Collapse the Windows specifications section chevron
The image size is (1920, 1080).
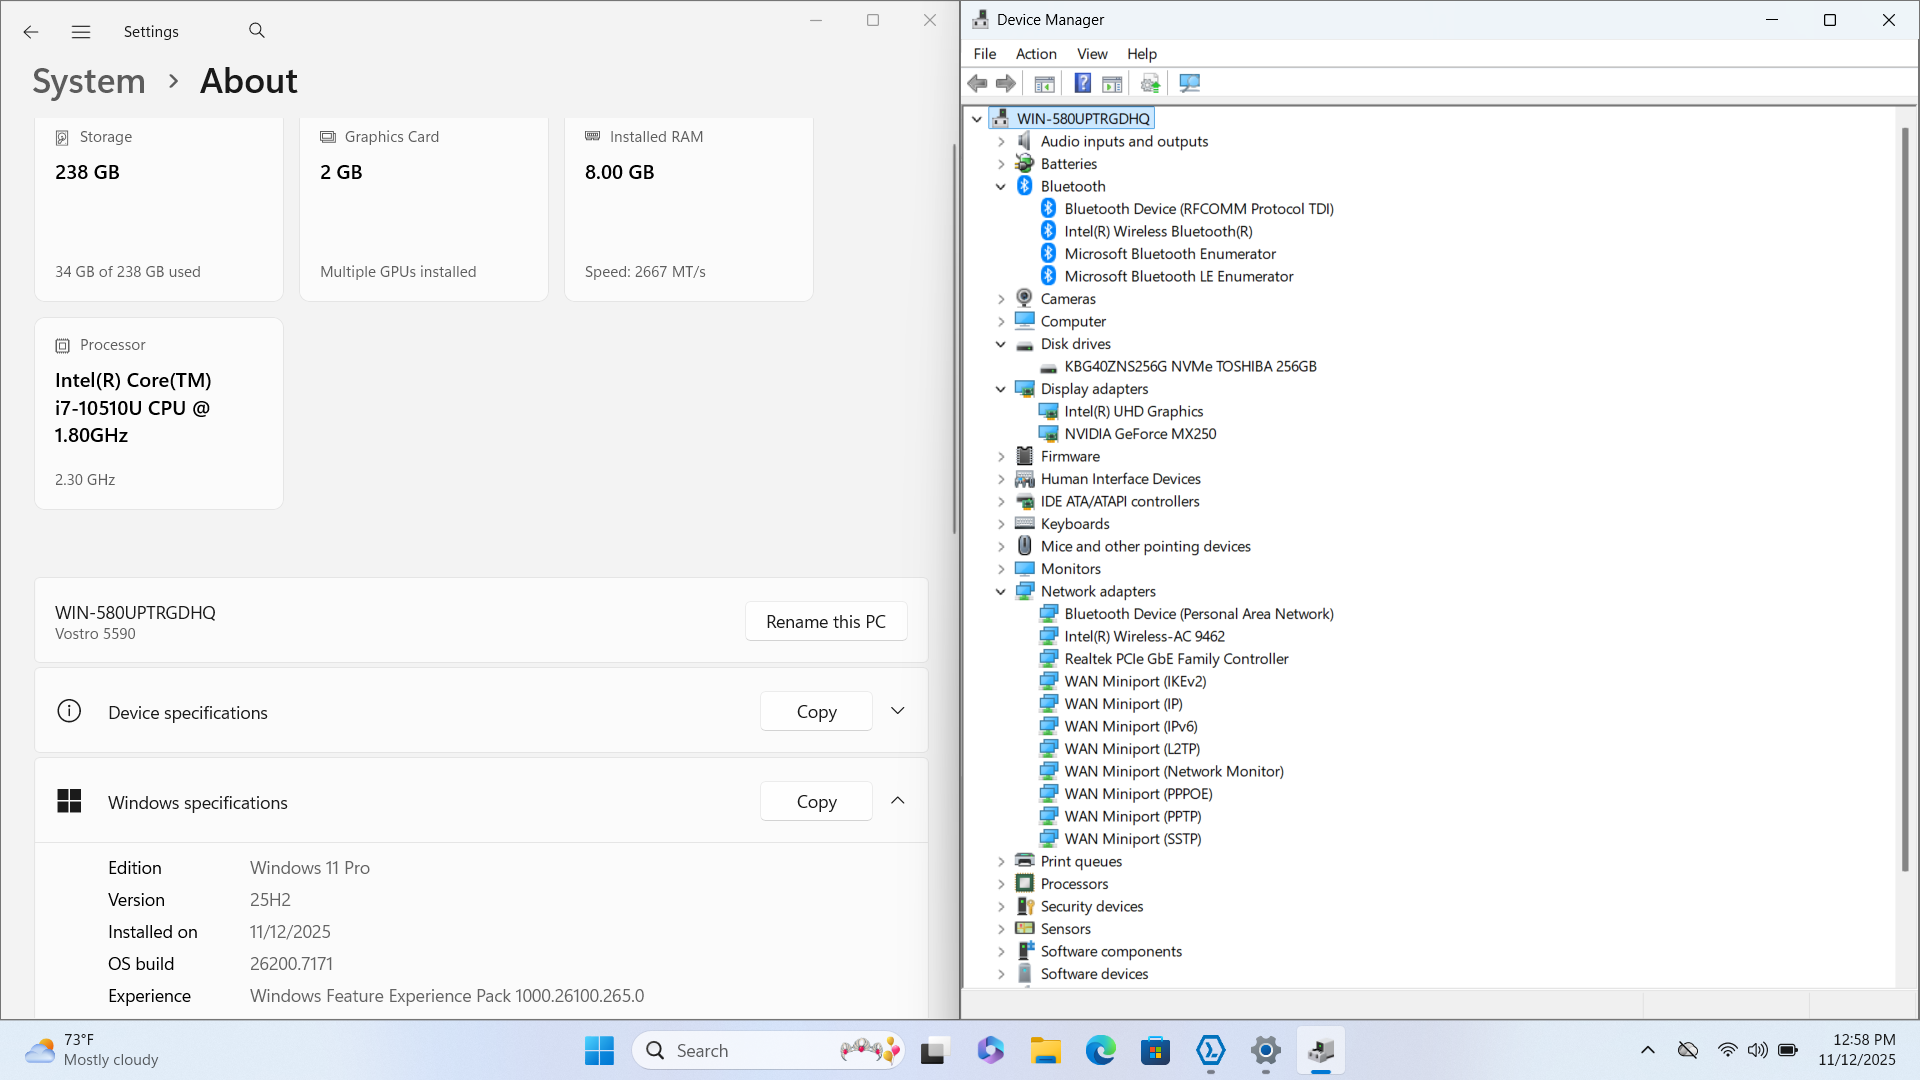897,801
